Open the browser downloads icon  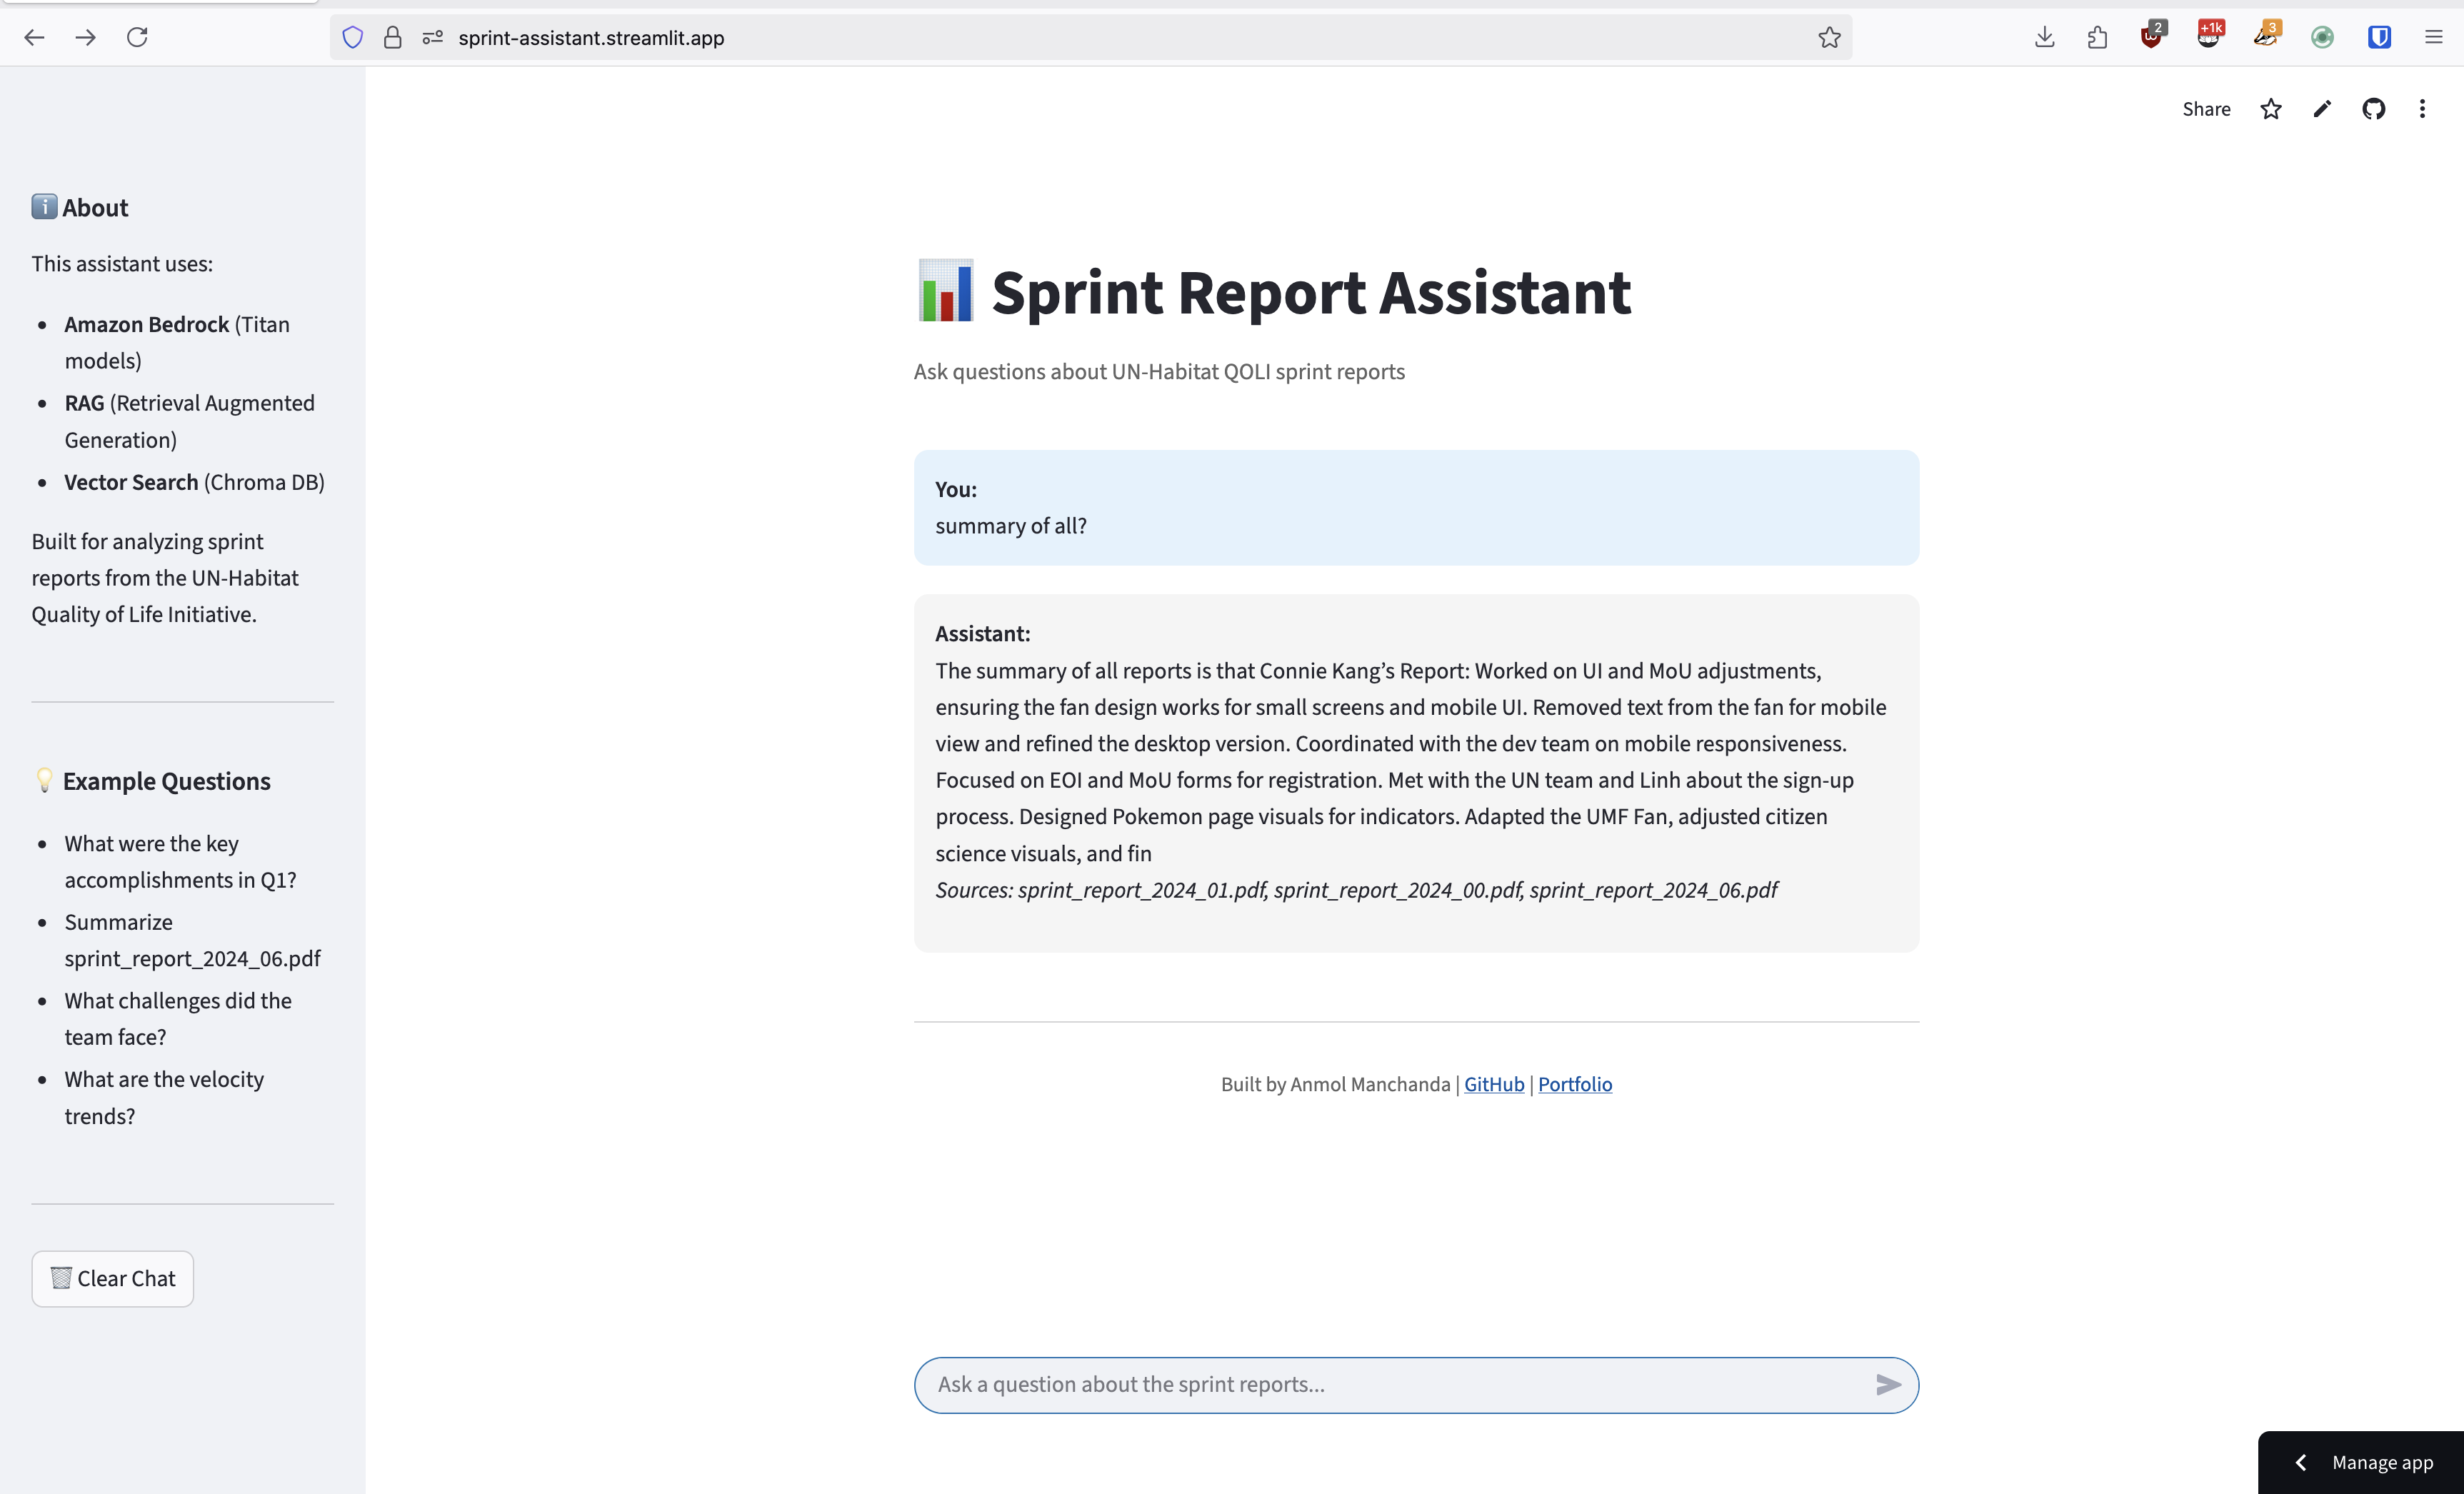pos(2044,37)
